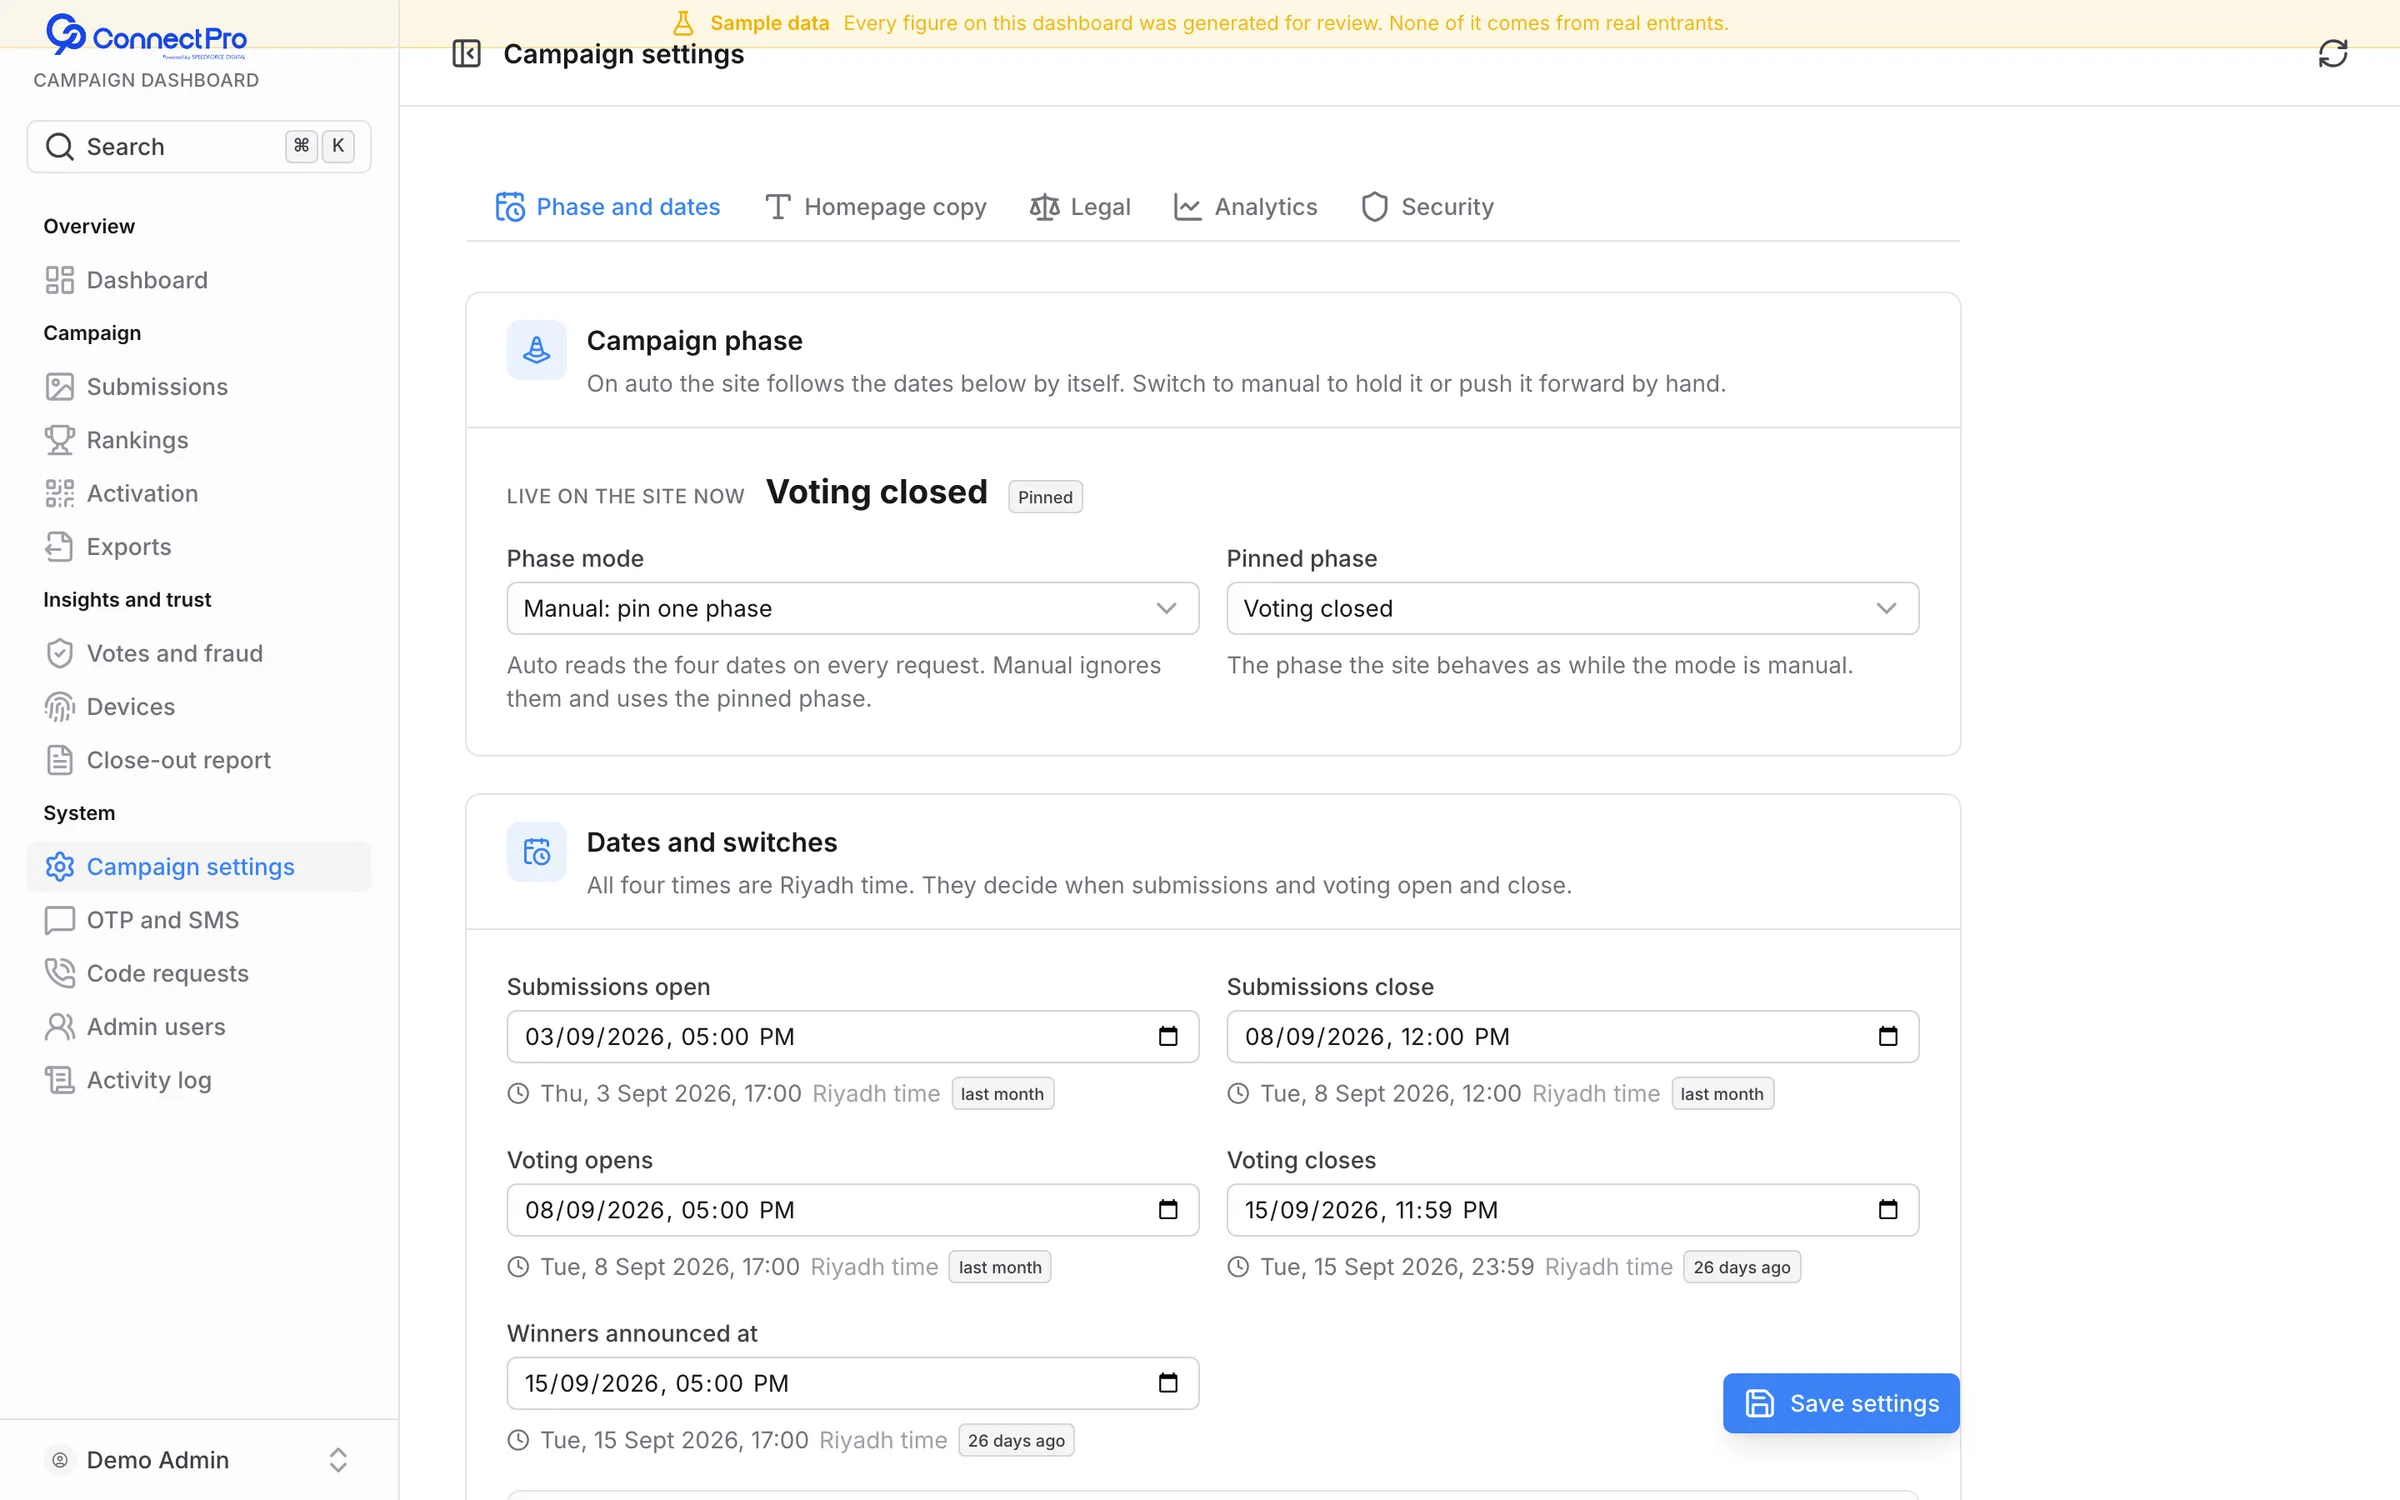Click the Submissions close date field
Viewport: 2400px width, 1500px height.
click(1573, 1036)
